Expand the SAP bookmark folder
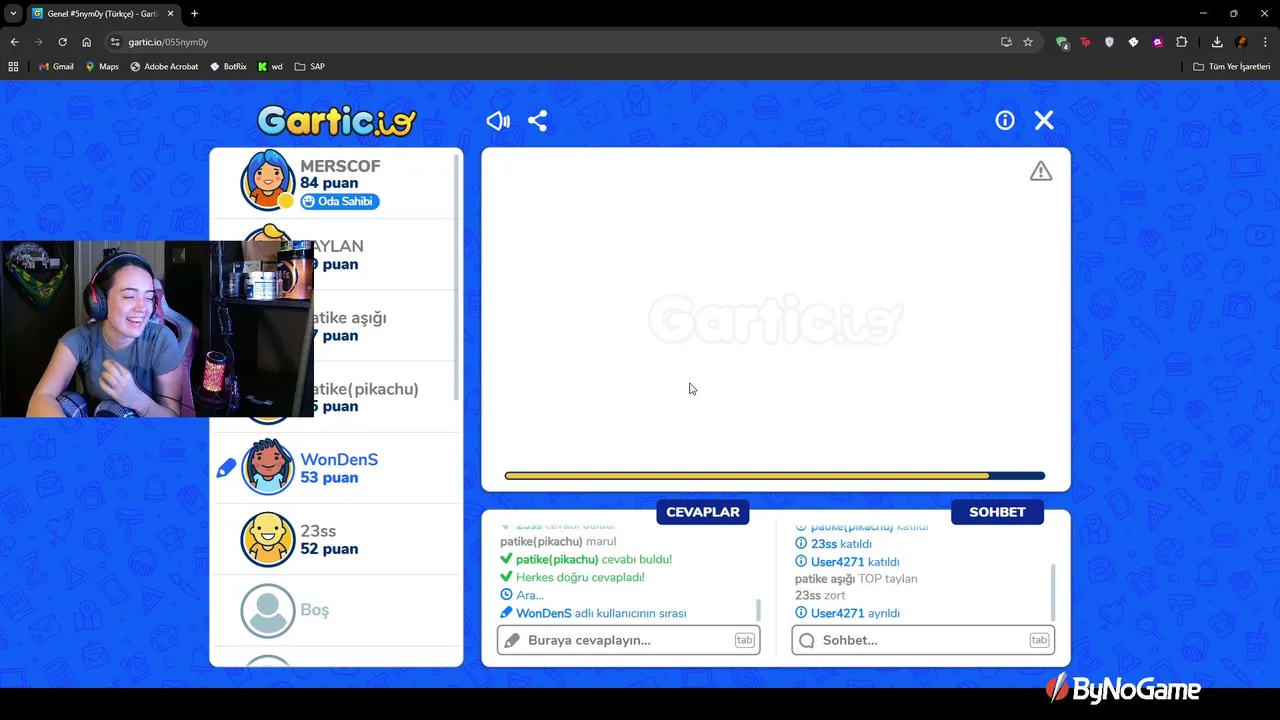1280x720 pixels. [x=310, y=67]
